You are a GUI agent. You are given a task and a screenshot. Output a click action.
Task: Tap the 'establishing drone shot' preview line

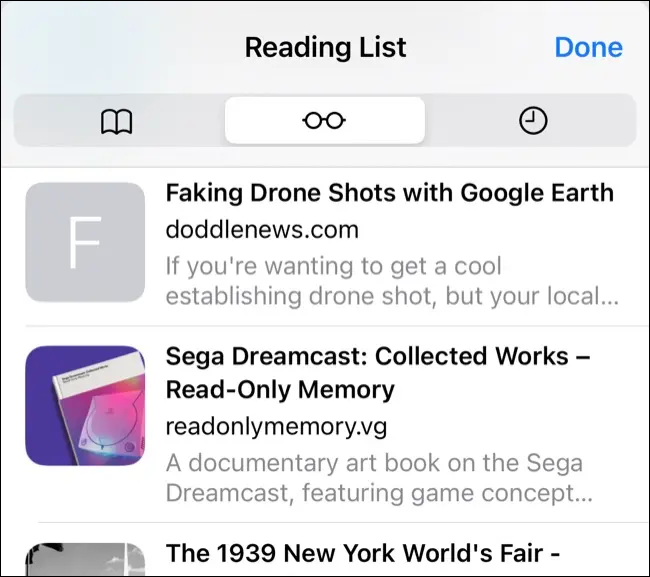tap(392, 296)
